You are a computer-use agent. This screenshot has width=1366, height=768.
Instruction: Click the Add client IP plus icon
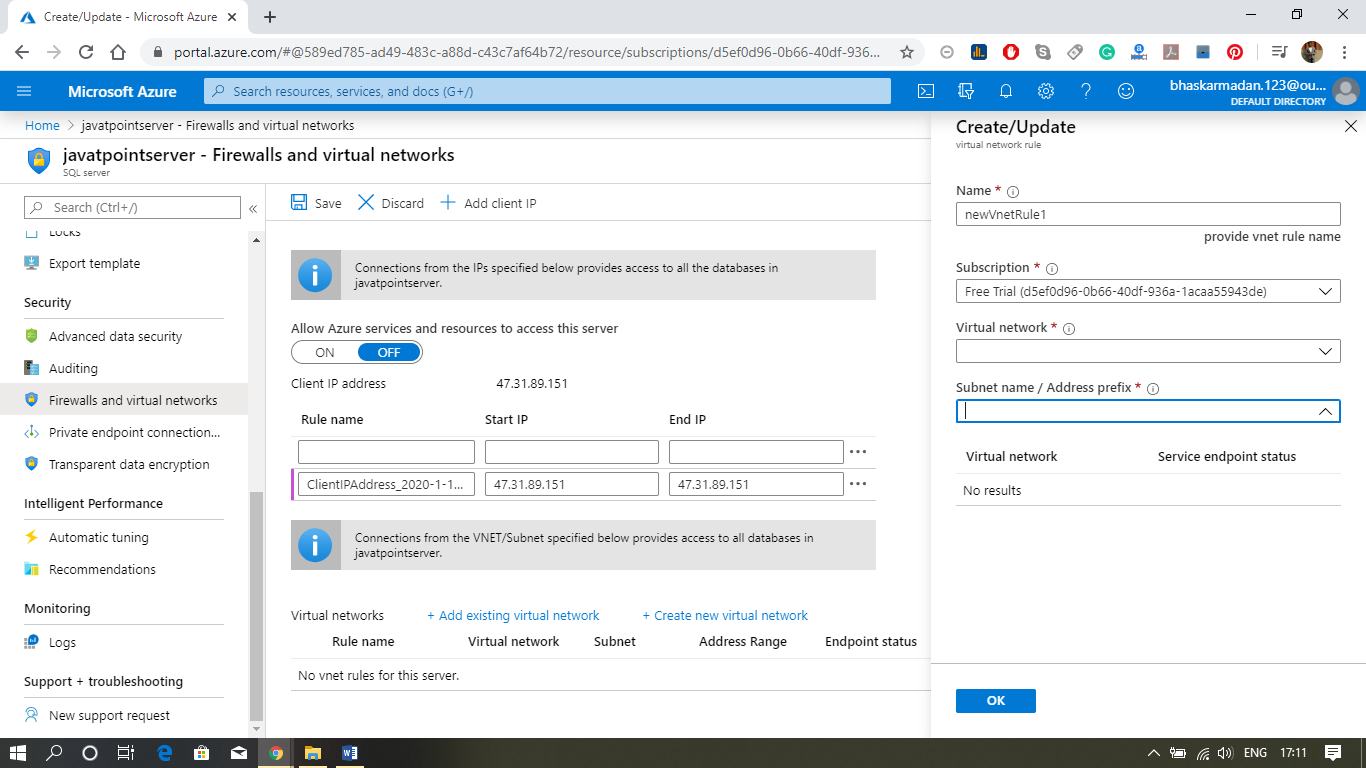[x=448, y=202]
